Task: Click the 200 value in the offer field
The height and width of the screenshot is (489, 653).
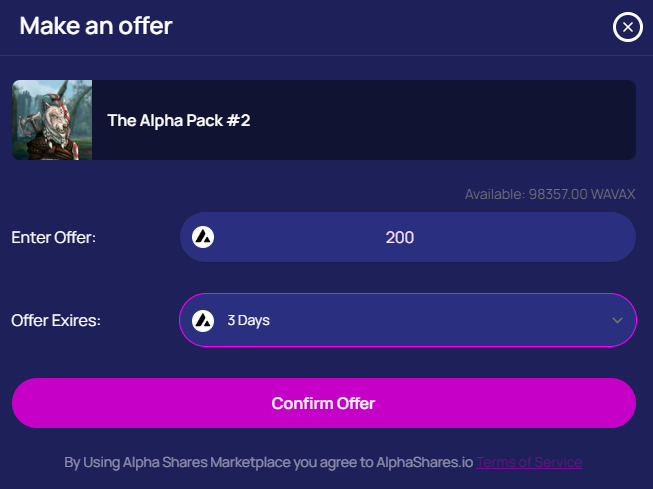Action: (400, 237)
